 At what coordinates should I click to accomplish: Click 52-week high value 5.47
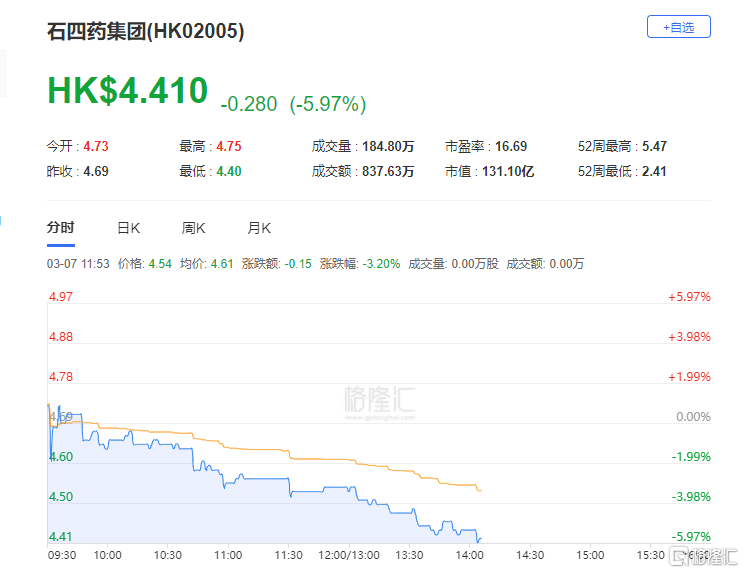[x=654, y=146]
